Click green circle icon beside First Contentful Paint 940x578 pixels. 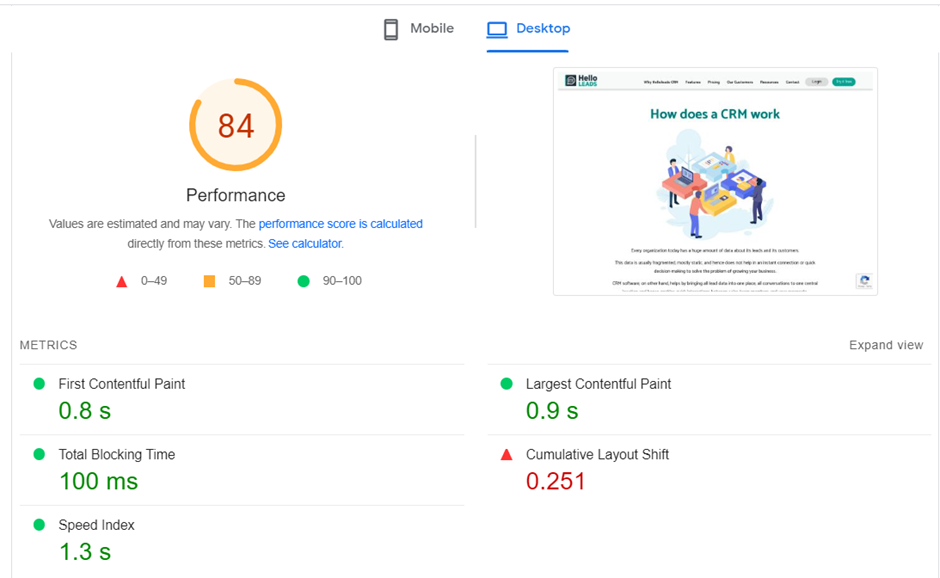click(x=39, y=384)
